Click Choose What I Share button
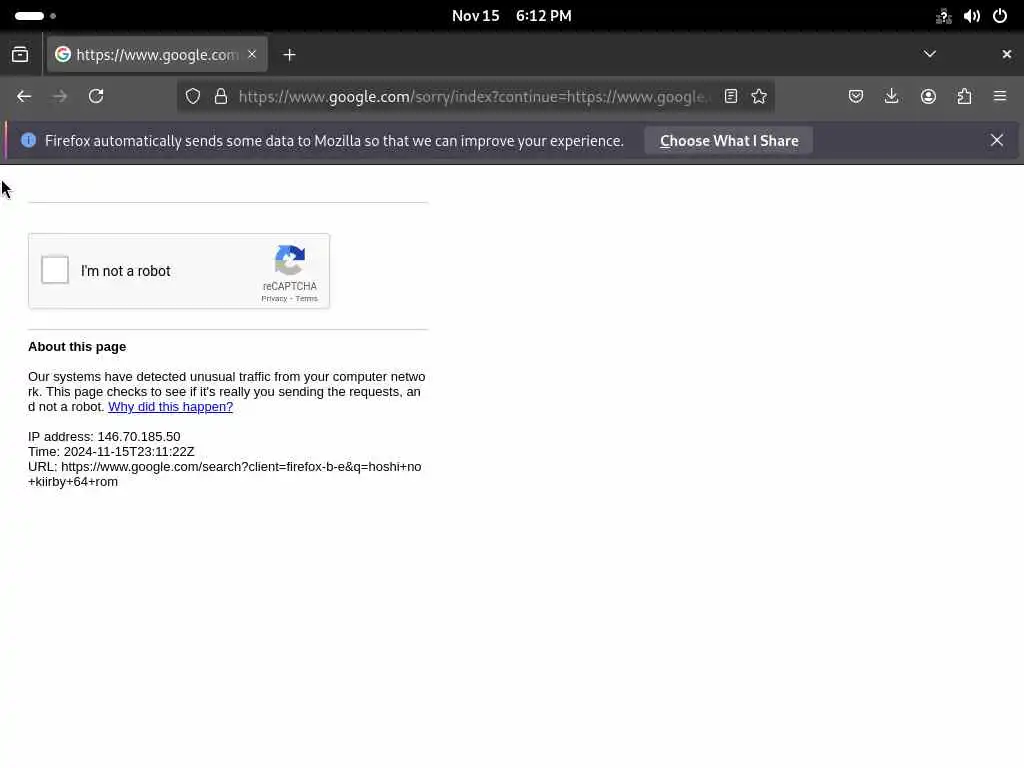 pyautogui.click(x=729, y=141)
